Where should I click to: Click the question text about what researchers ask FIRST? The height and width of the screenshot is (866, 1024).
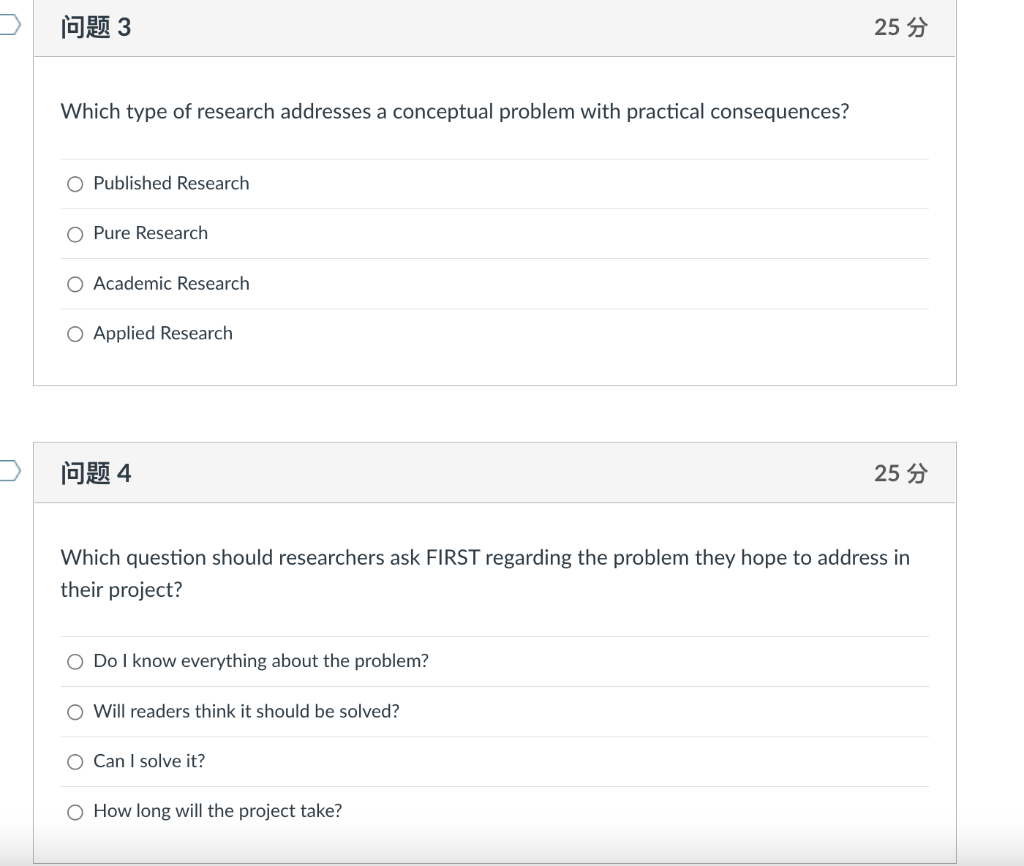pos(485,573)
